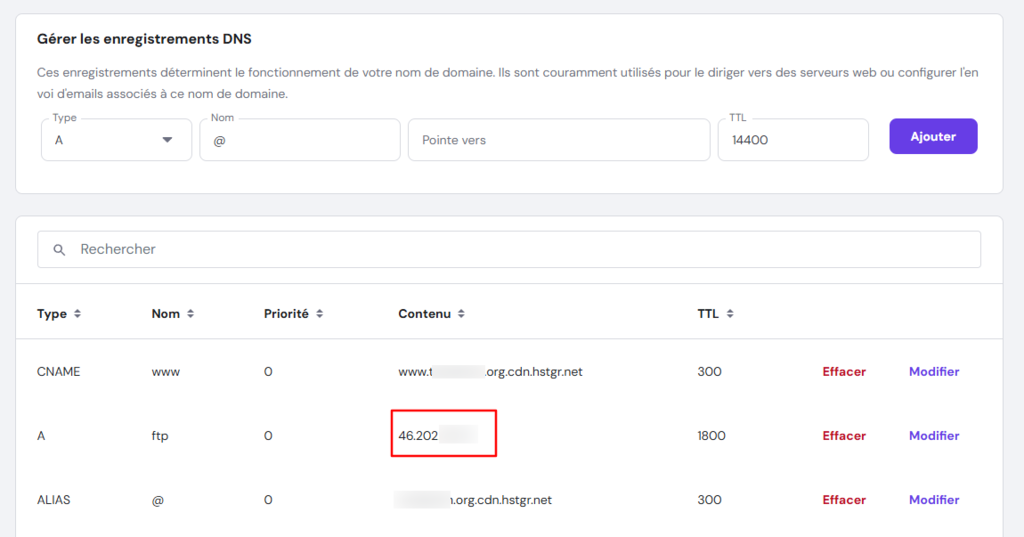Click the www CNAME content value
1024x537 pixels.
pyautogui.click(x=490, y=372)
